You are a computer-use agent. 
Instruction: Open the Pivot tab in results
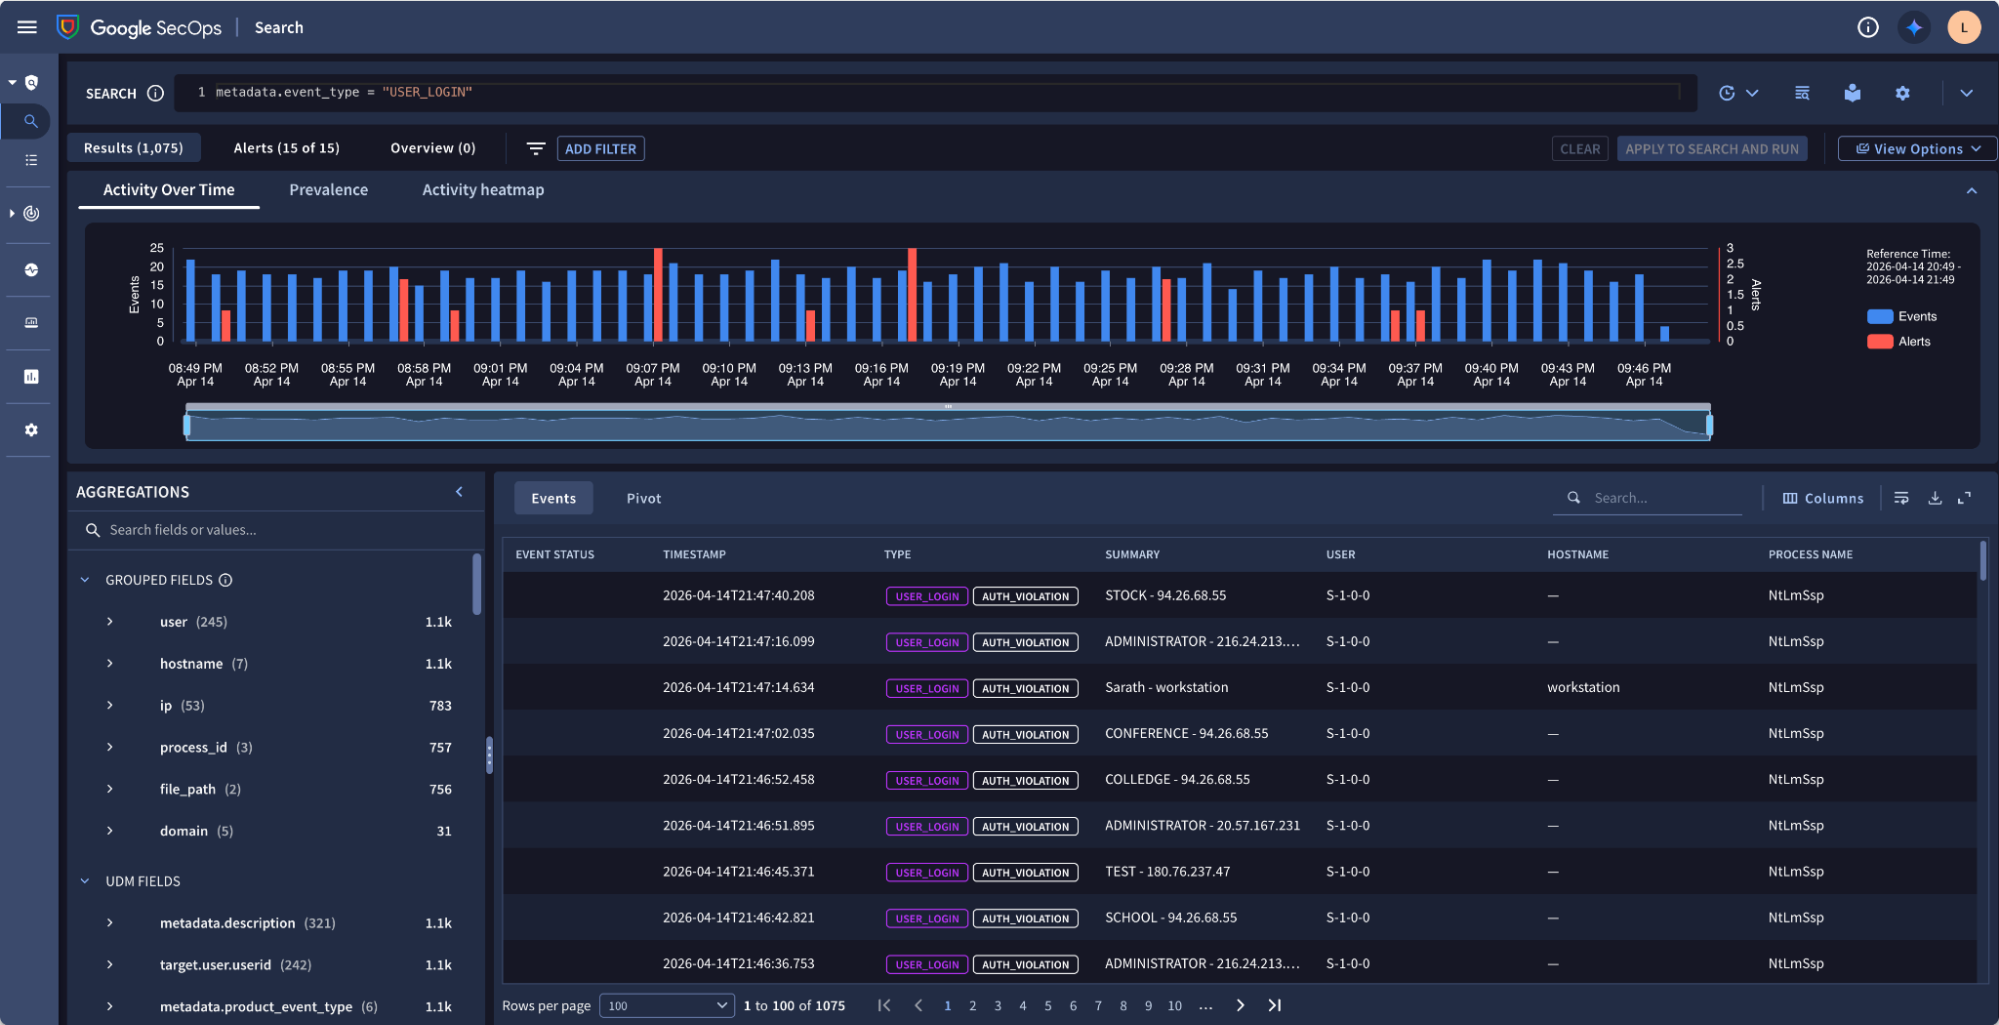[643, 497]
